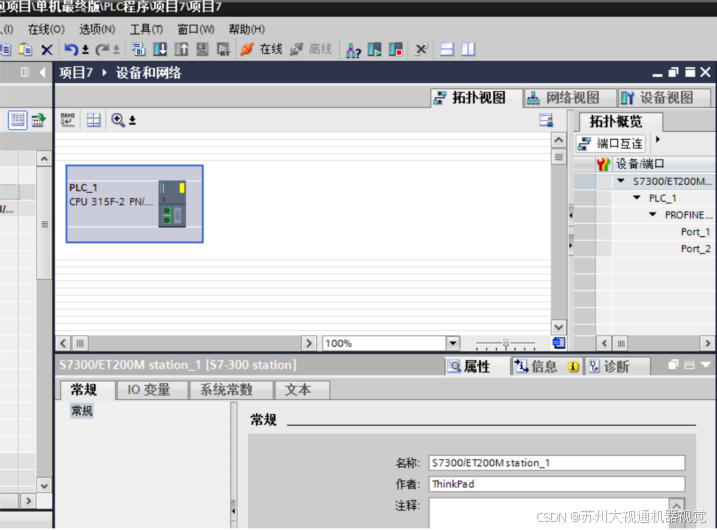Screen dimensions: 717x530
Task: Click the 端口互连 button
Action: tap(610, 144)
